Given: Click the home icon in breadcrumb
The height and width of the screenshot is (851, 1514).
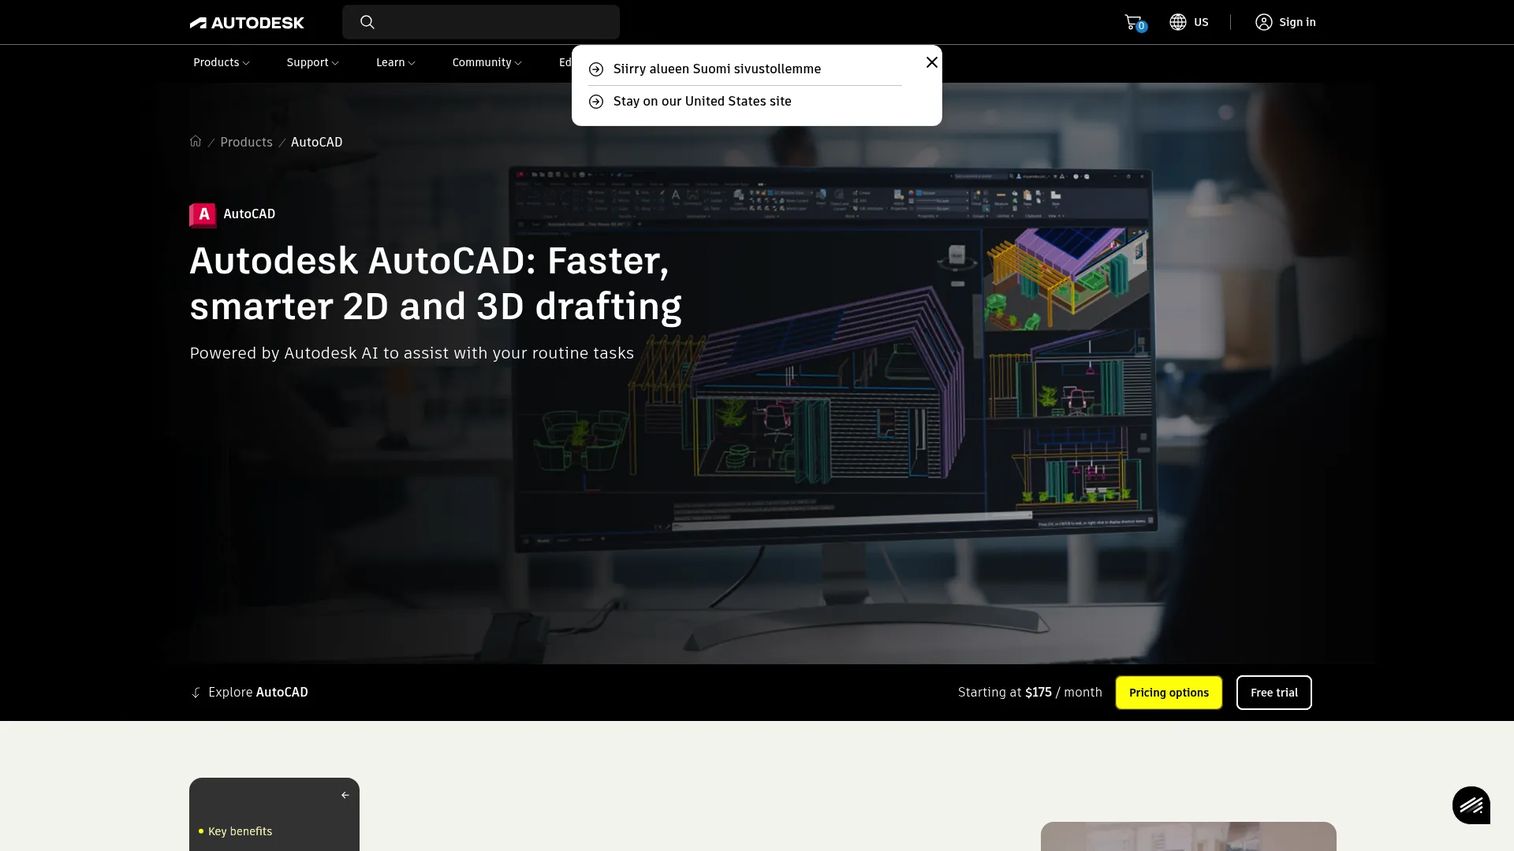Looking at the screenshot, I should click(x=196, y=141).
